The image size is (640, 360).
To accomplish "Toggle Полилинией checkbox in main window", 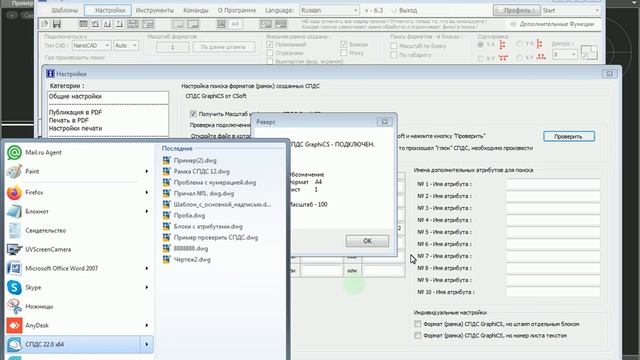I will [270, 44].
